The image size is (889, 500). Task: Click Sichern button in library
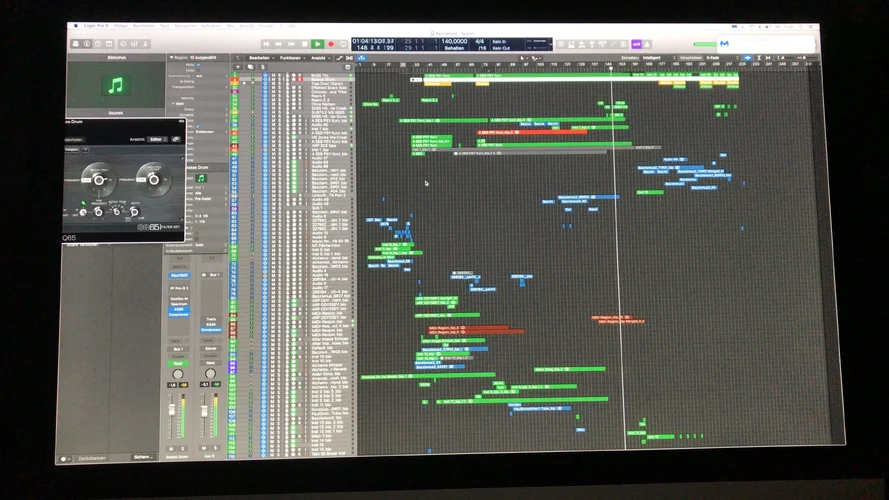coord(142,457)
